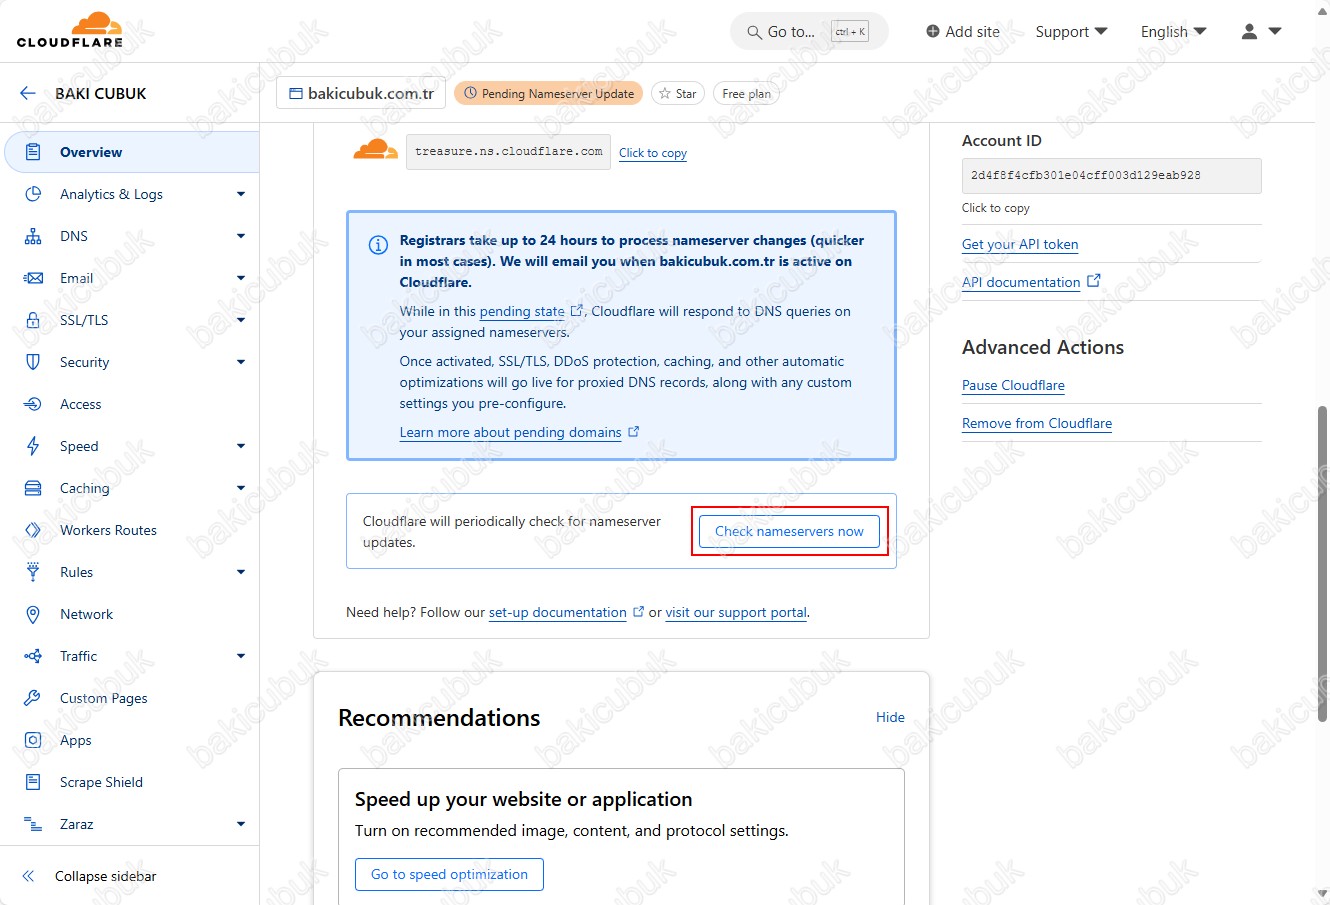Select the Overview sidebar item
The width and height of the screenshot is (1330, 905).
(x=91, y=152)
